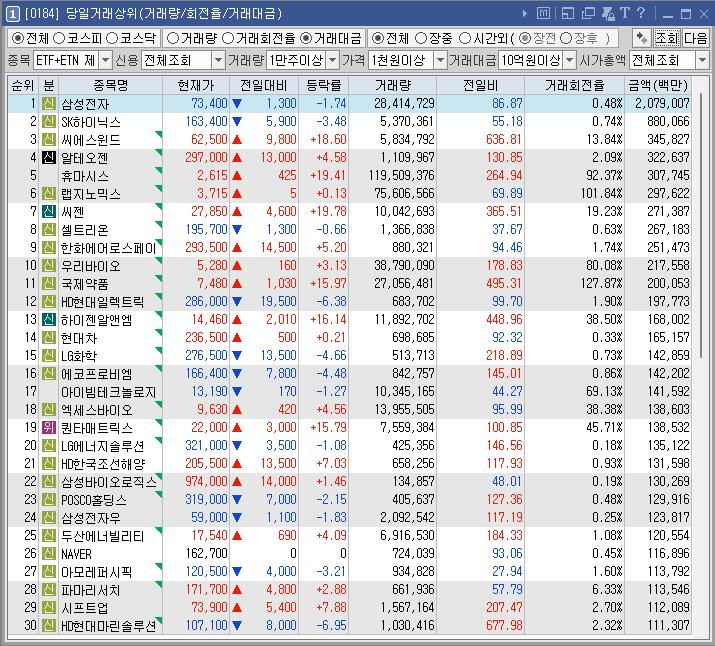This screenshot has width=715, height=646.
Task: Click the 신 badge on 파마리서치 row
Action: click(49, 589)
